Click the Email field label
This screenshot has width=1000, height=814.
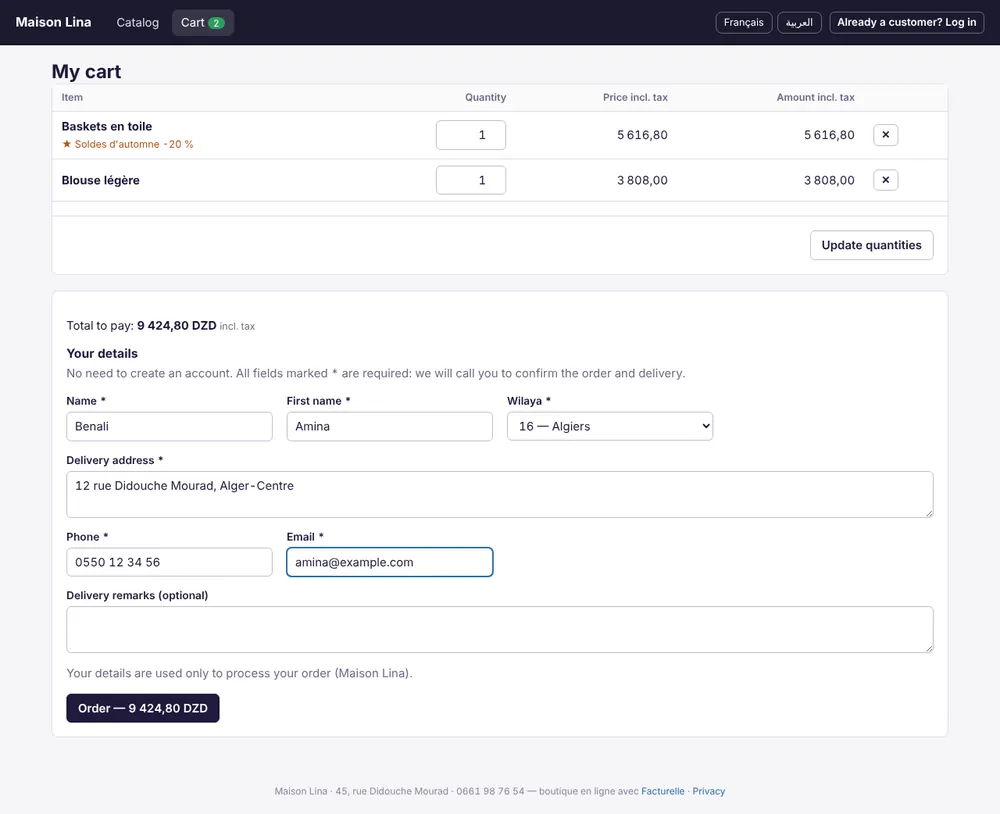pyautogui.click(x=305, y=536)
